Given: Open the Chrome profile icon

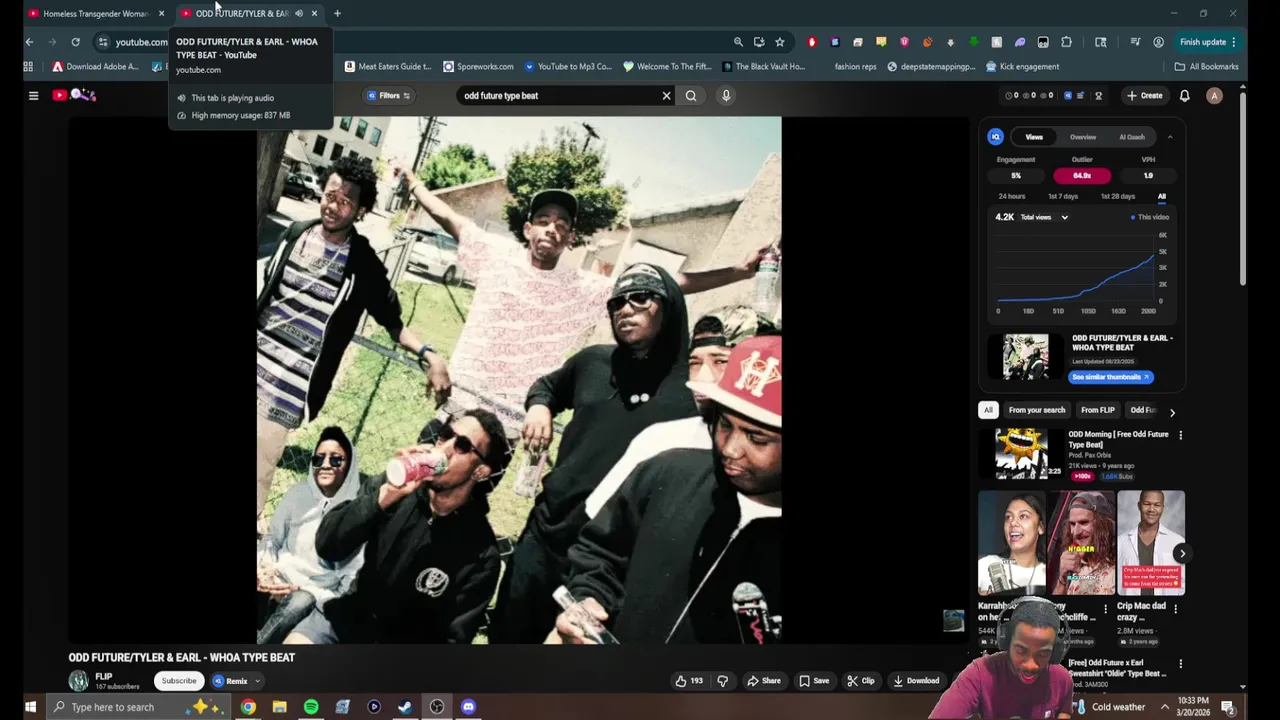Looking at the screenshot, I should pos(1158,42).
